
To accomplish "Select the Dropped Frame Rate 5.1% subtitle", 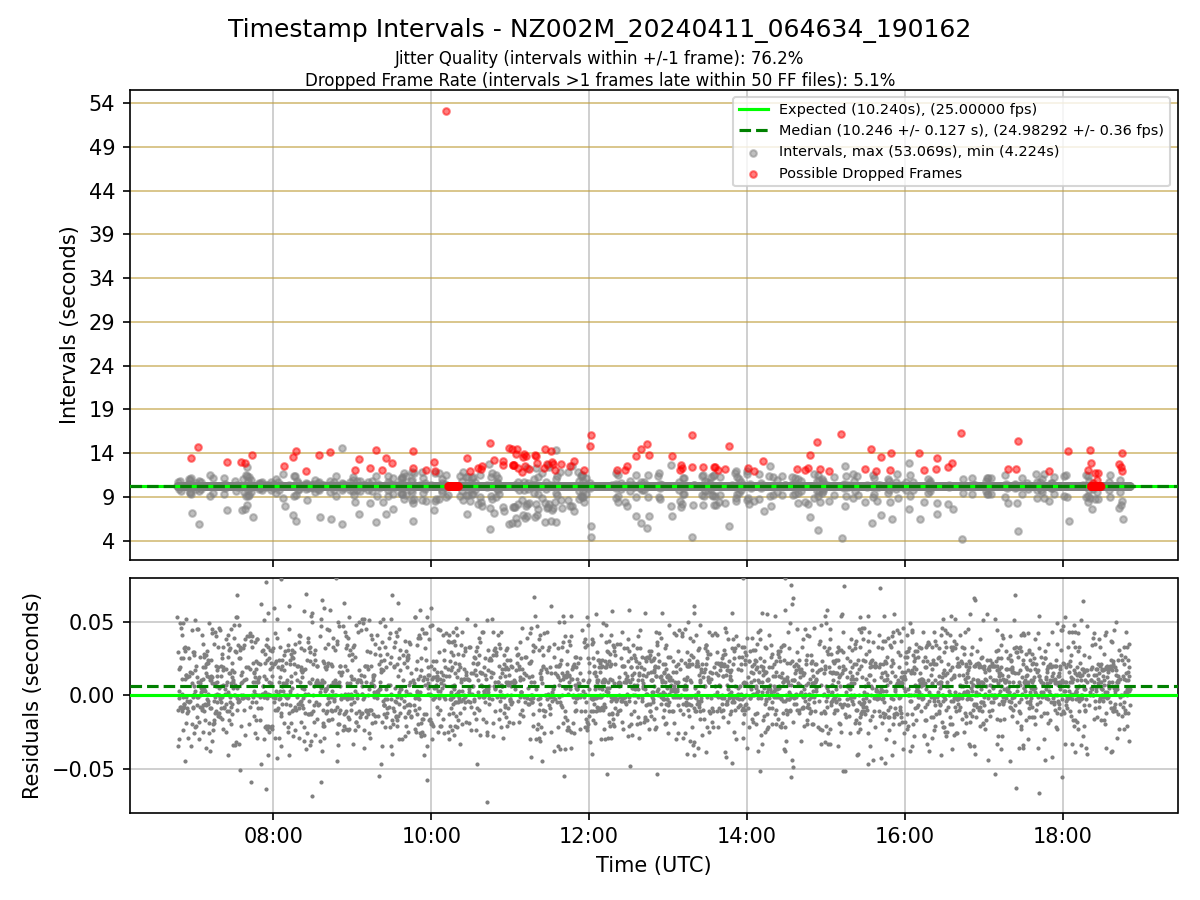I will click(x=599, y=79).
